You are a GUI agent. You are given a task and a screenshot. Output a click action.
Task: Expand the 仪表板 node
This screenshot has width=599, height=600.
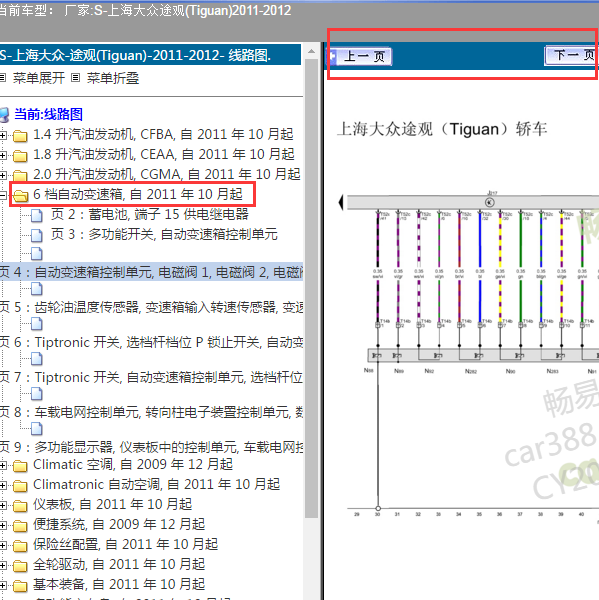[3, 505]
